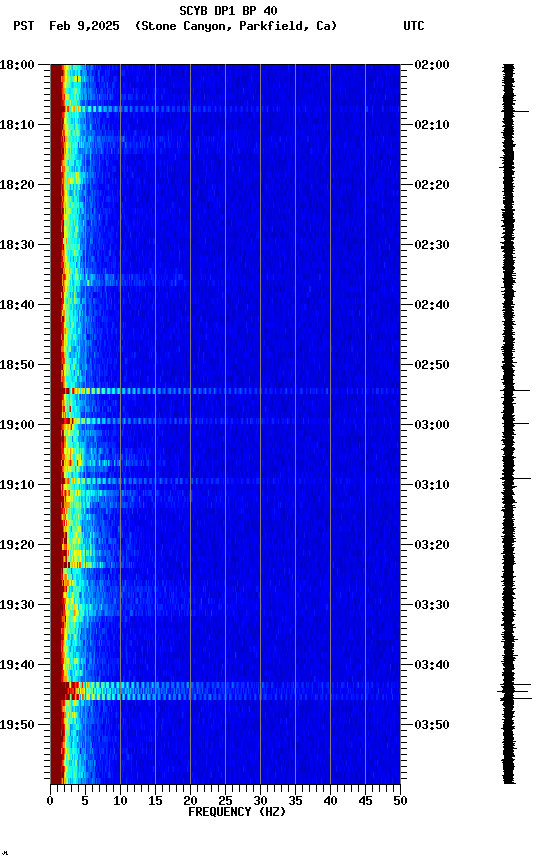The height and width of the screenshot is (864, 552).
Task: Click the '35' frequency axis label
Action: tap(295, 801)
